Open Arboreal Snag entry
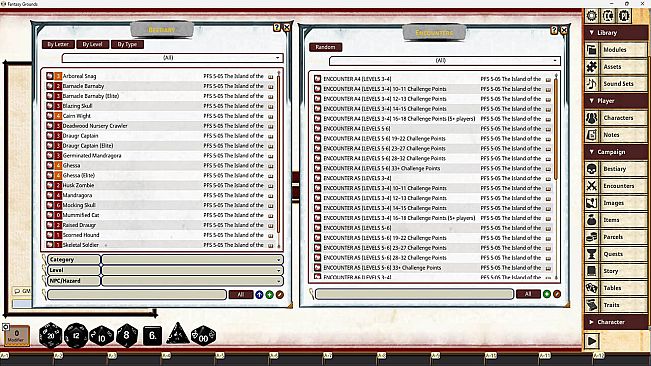Image resolution: width=651 pixels, height=366 pixels. (159, 76)
